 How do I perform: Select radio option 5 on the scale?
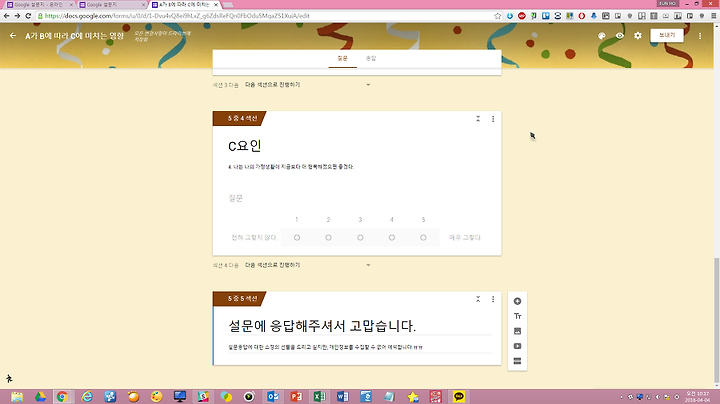click(423, 238)
